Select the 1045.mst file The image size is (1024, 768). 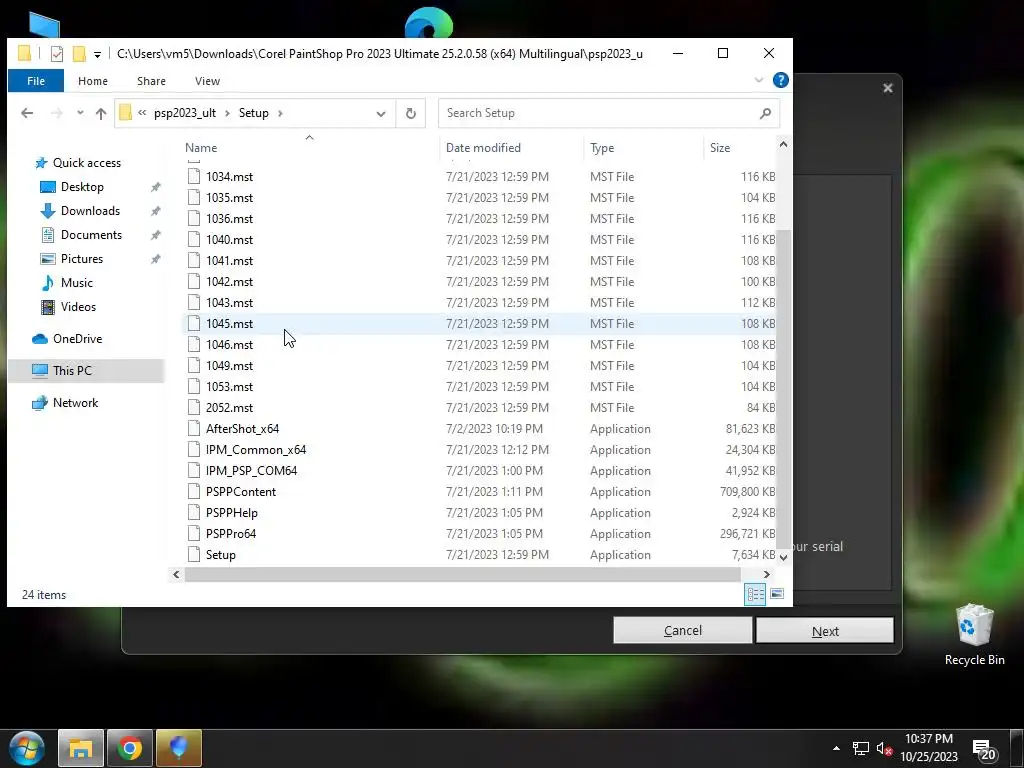pyautogui.click(x=229, y=324)
